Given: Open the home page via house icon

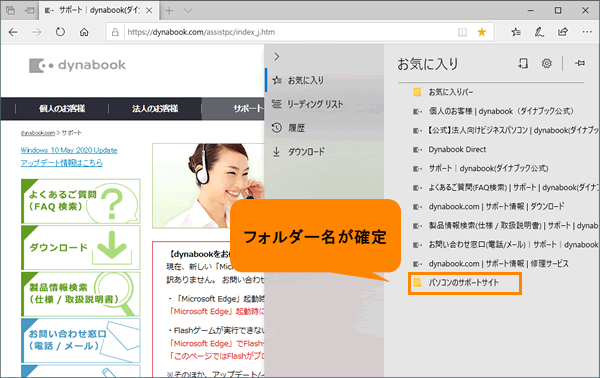Looking at the screenshot, I should tap(84, 32).
